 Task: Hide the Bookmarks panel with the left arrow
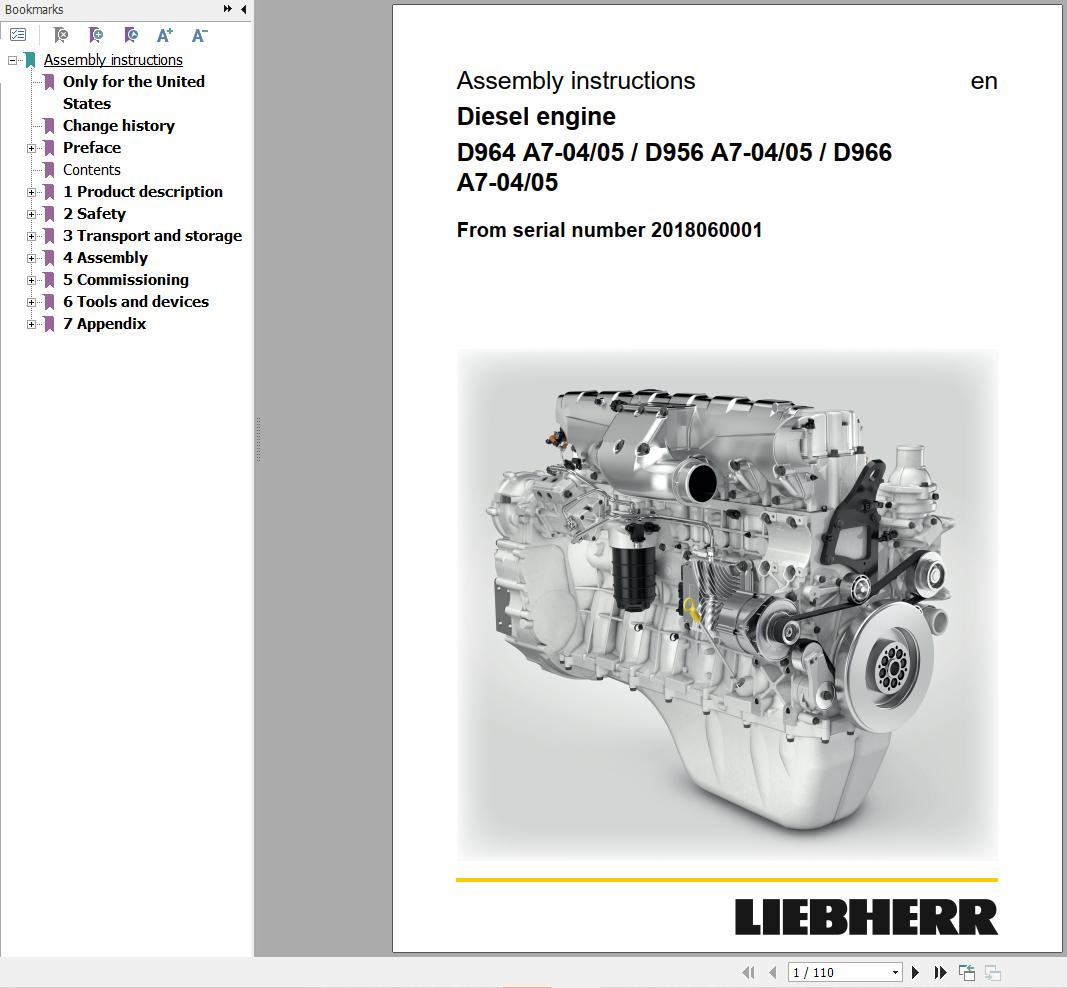[244, 9]
